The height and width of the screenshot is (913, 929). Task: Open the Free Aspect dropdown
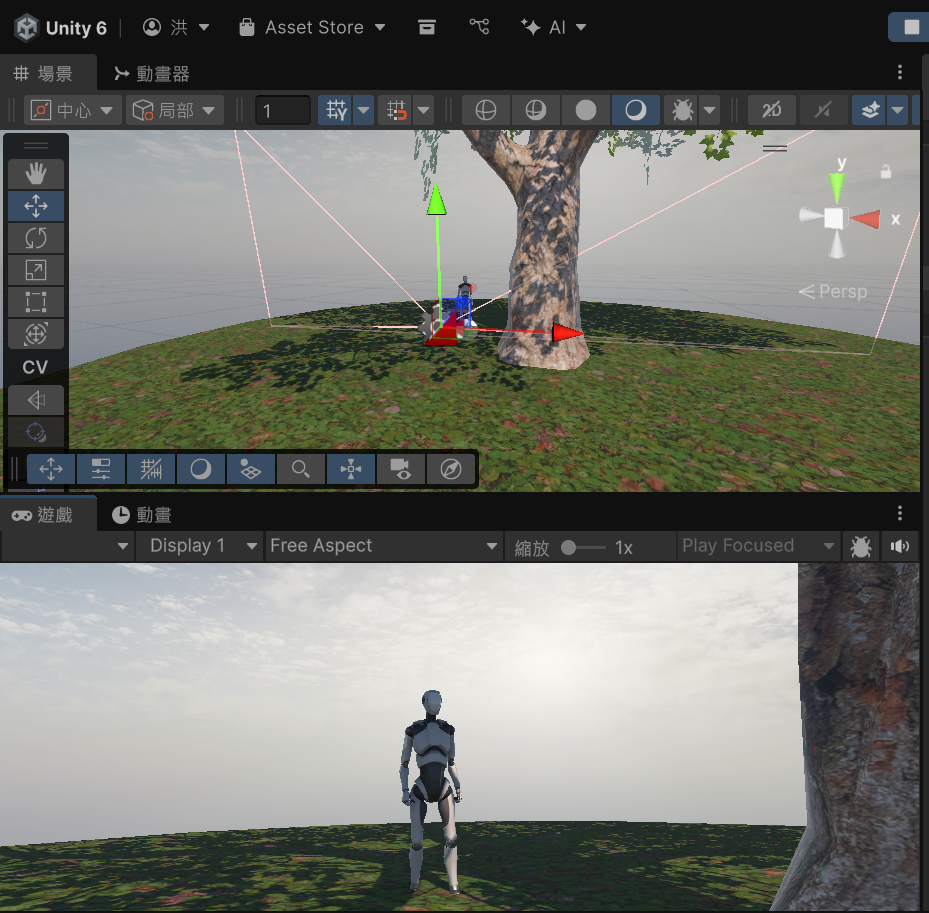[383, 546]
